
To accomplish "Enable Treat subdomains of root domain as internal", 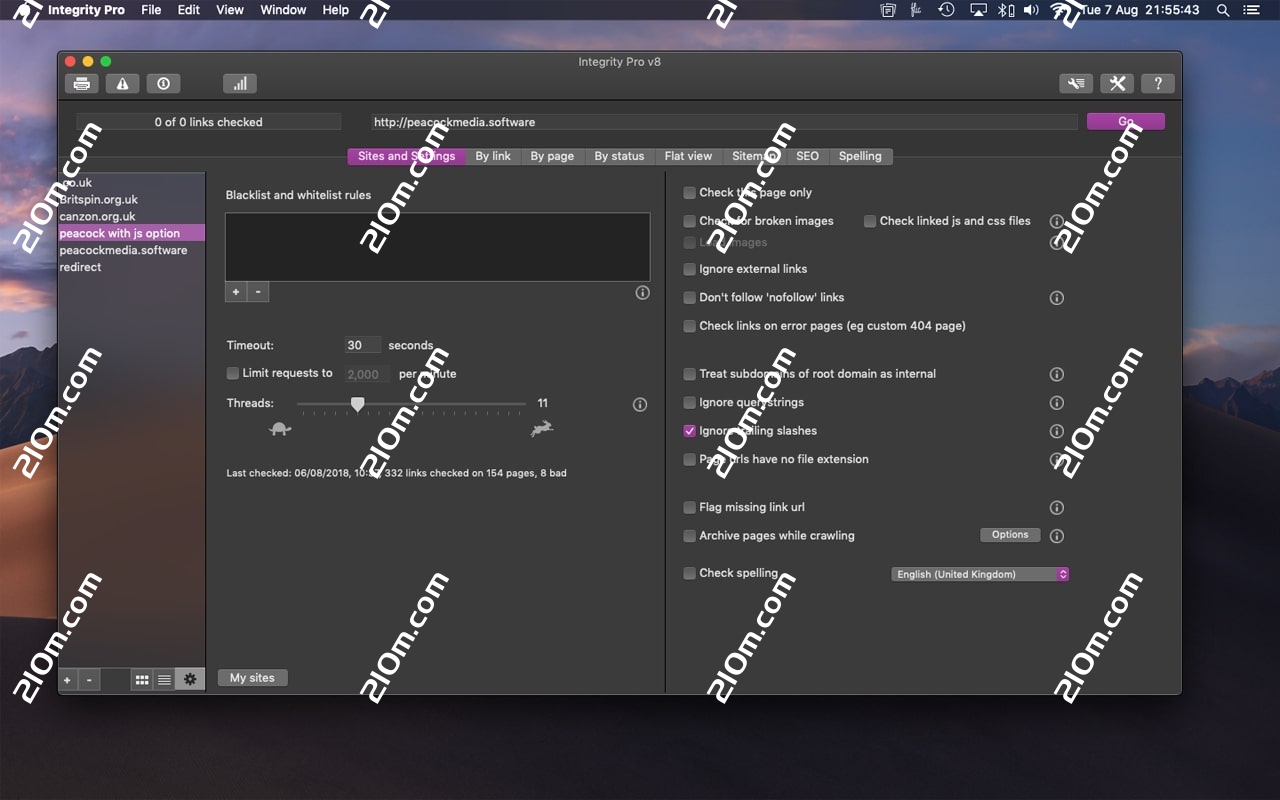I will 689,374.
